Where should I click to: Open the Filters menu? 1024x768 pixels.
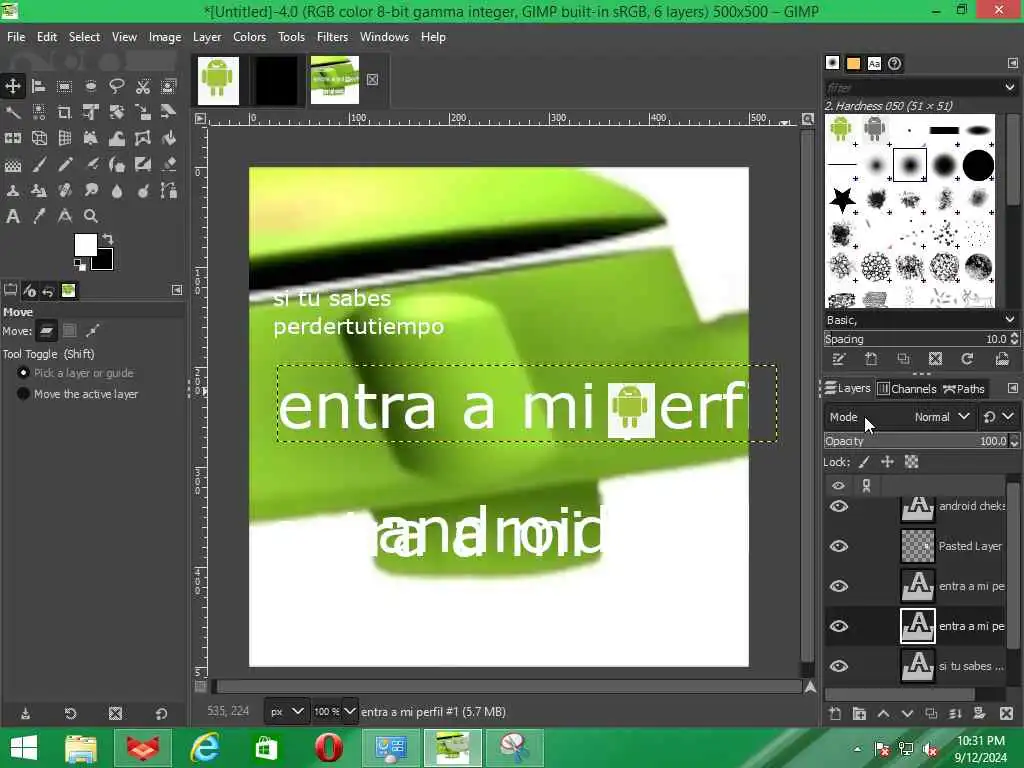332,37
